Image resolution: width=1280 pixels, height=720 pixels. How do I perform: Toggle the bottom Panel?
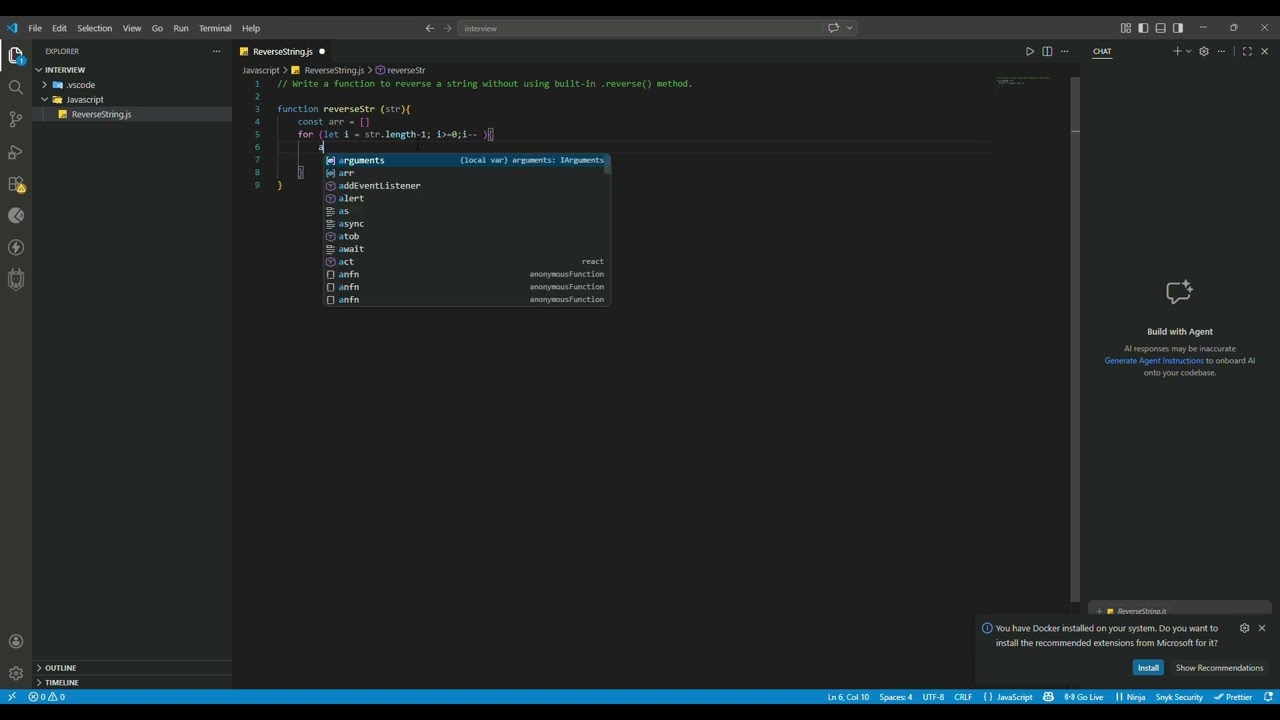point(1160,28)
